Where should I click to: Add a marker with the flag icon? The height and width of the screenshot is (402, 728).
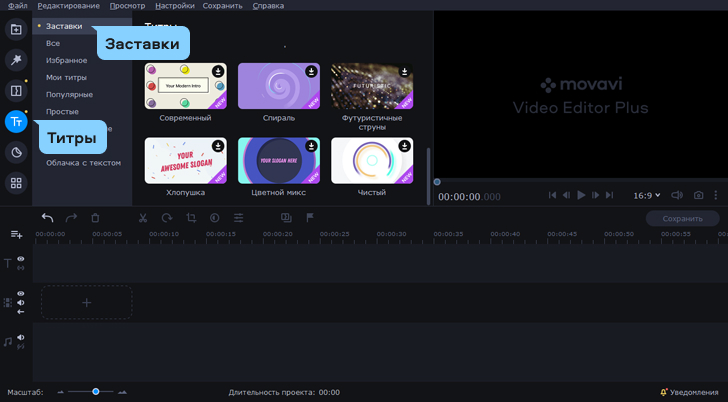pos(310,218)
